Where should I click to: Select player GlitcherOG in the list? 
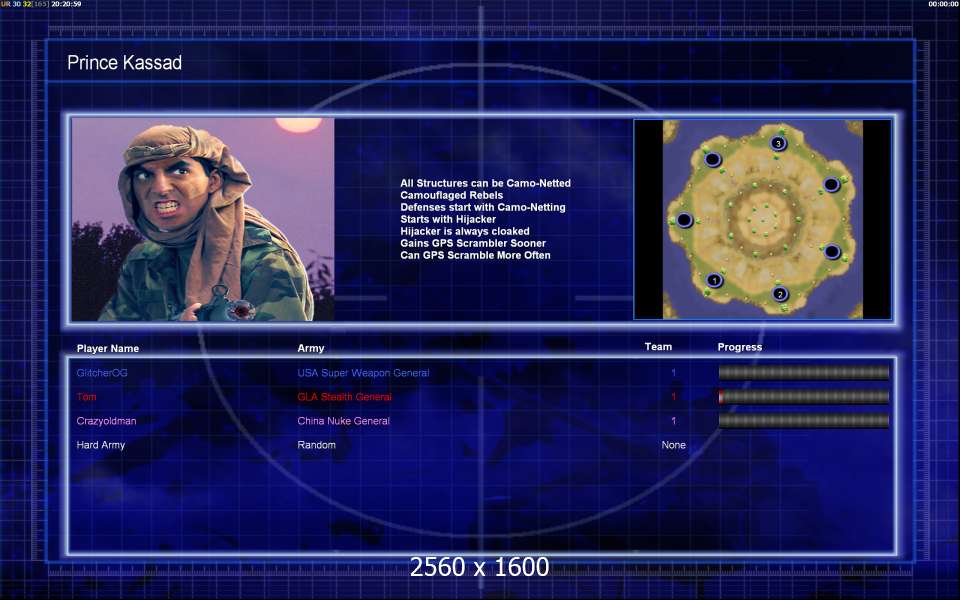click(x=102, y=373)
